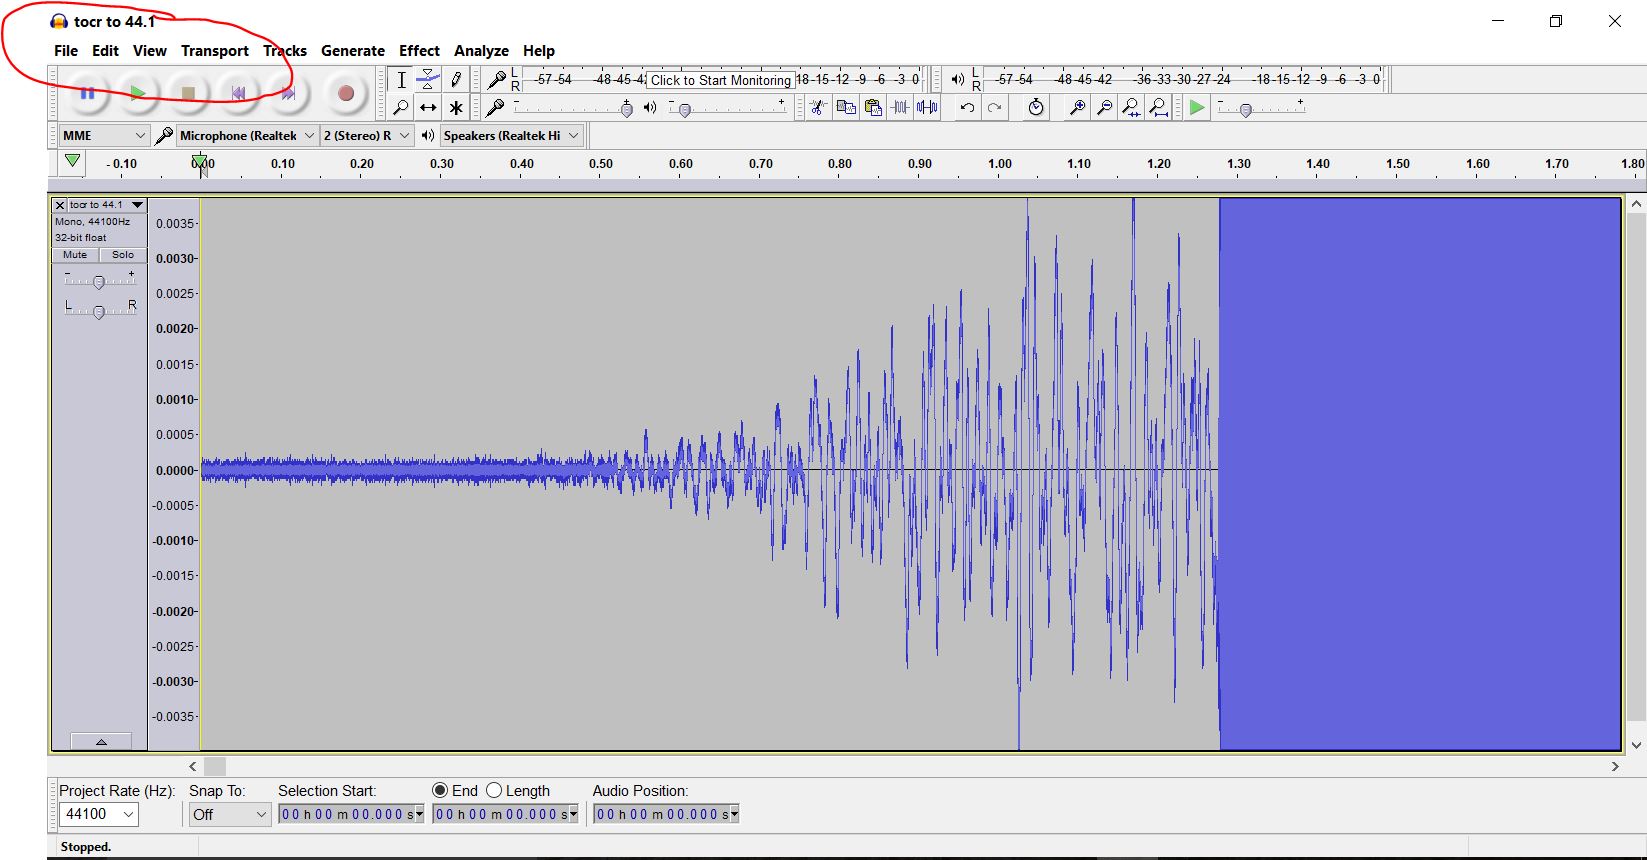Click the Paste icon

(x=873, y=107)
